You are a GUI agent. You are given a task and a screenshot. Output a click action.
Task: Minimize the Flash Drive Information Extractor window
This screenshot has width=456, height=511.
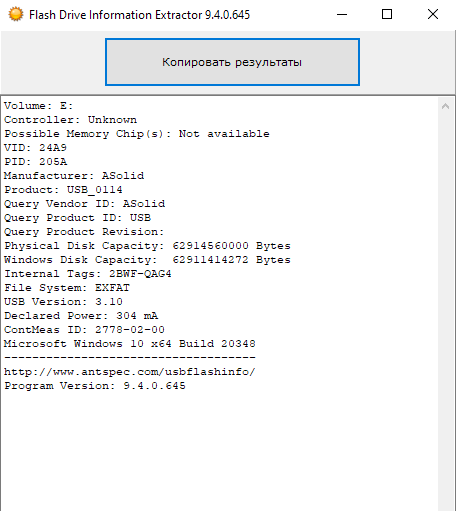coord(342,14)
